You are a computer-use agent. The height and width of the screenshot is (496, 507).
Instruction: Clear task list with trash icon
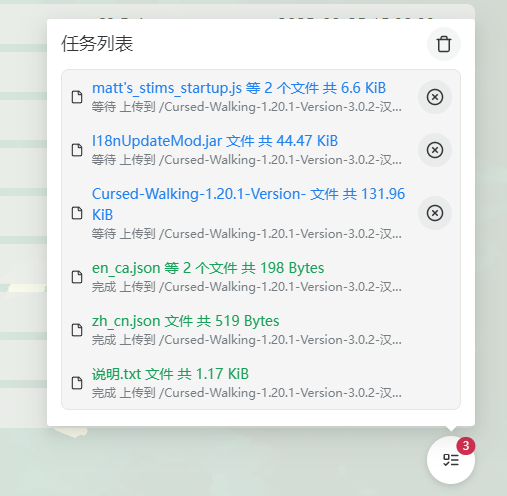coord(444,44)
